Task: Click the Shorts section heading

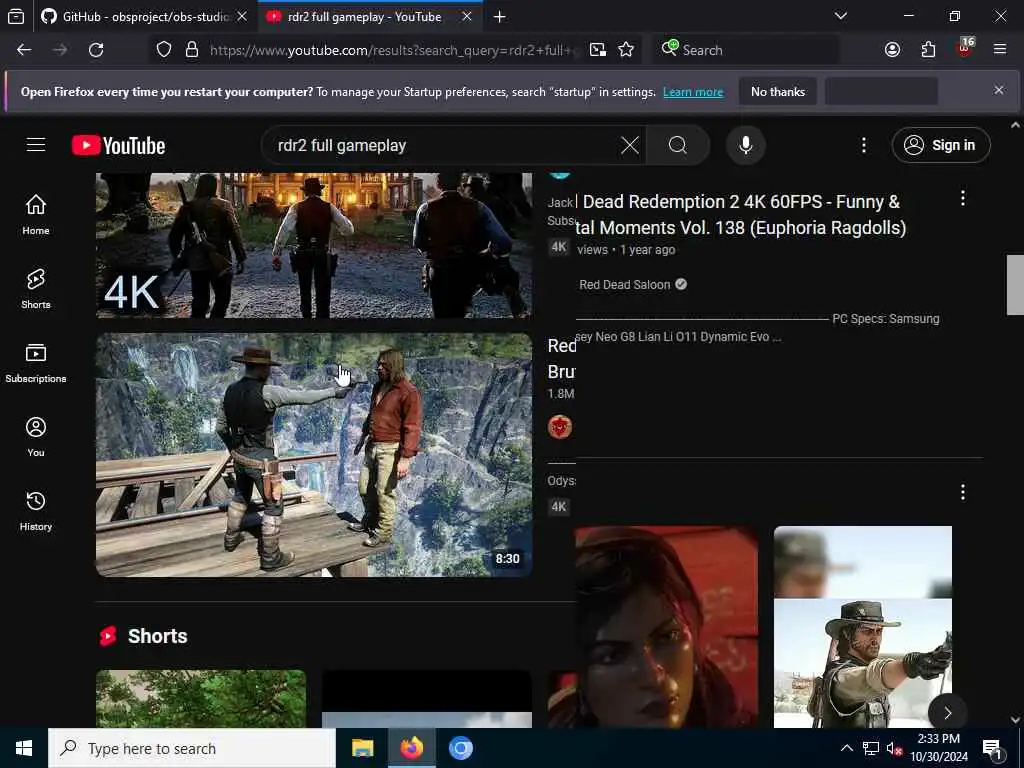Action: point(157,636)
